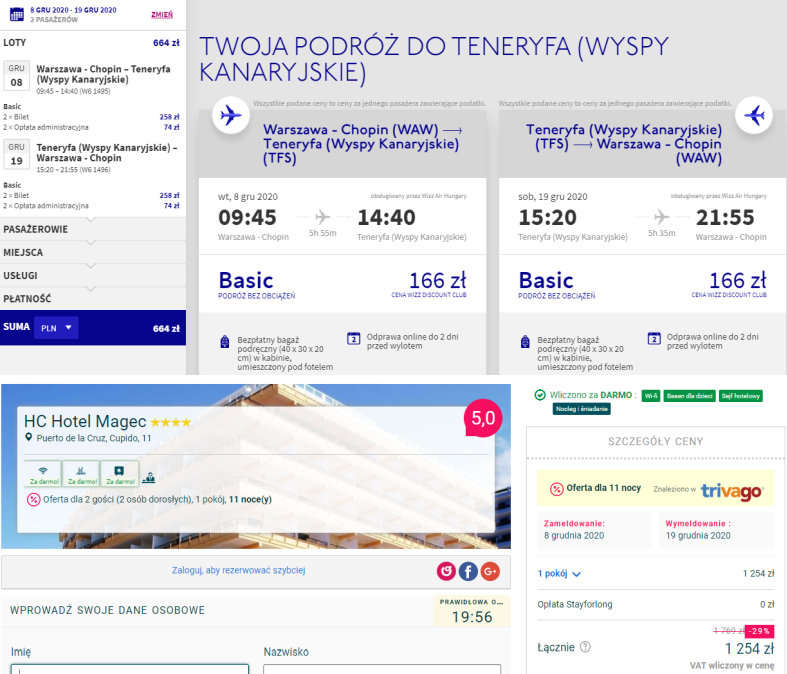Click the outbound flight airplane icon
Image resolution: width=787 pixels, height=674 pixels.
pyautogui.click(x=231, y=115)
